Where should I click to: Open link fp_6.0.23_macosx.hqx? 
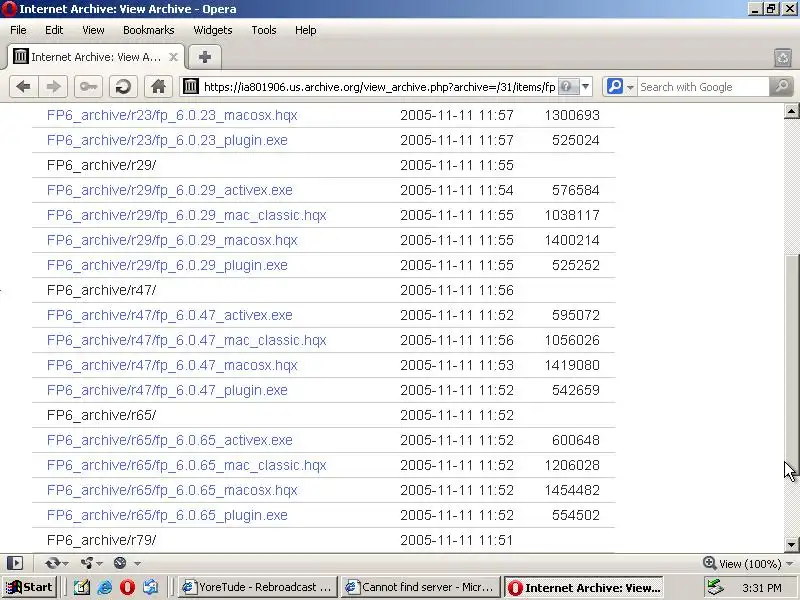[172, 115]
